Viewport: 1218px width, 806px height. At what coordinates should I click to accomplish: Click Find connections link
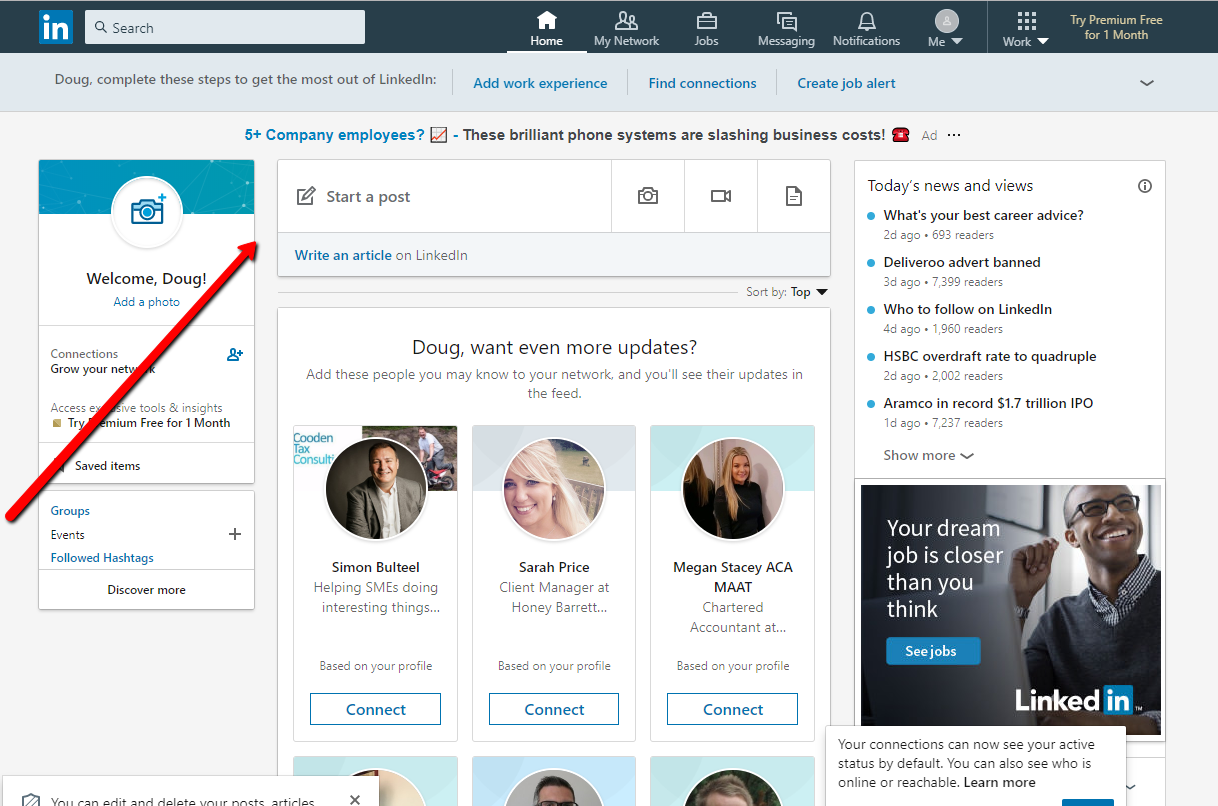702,83
